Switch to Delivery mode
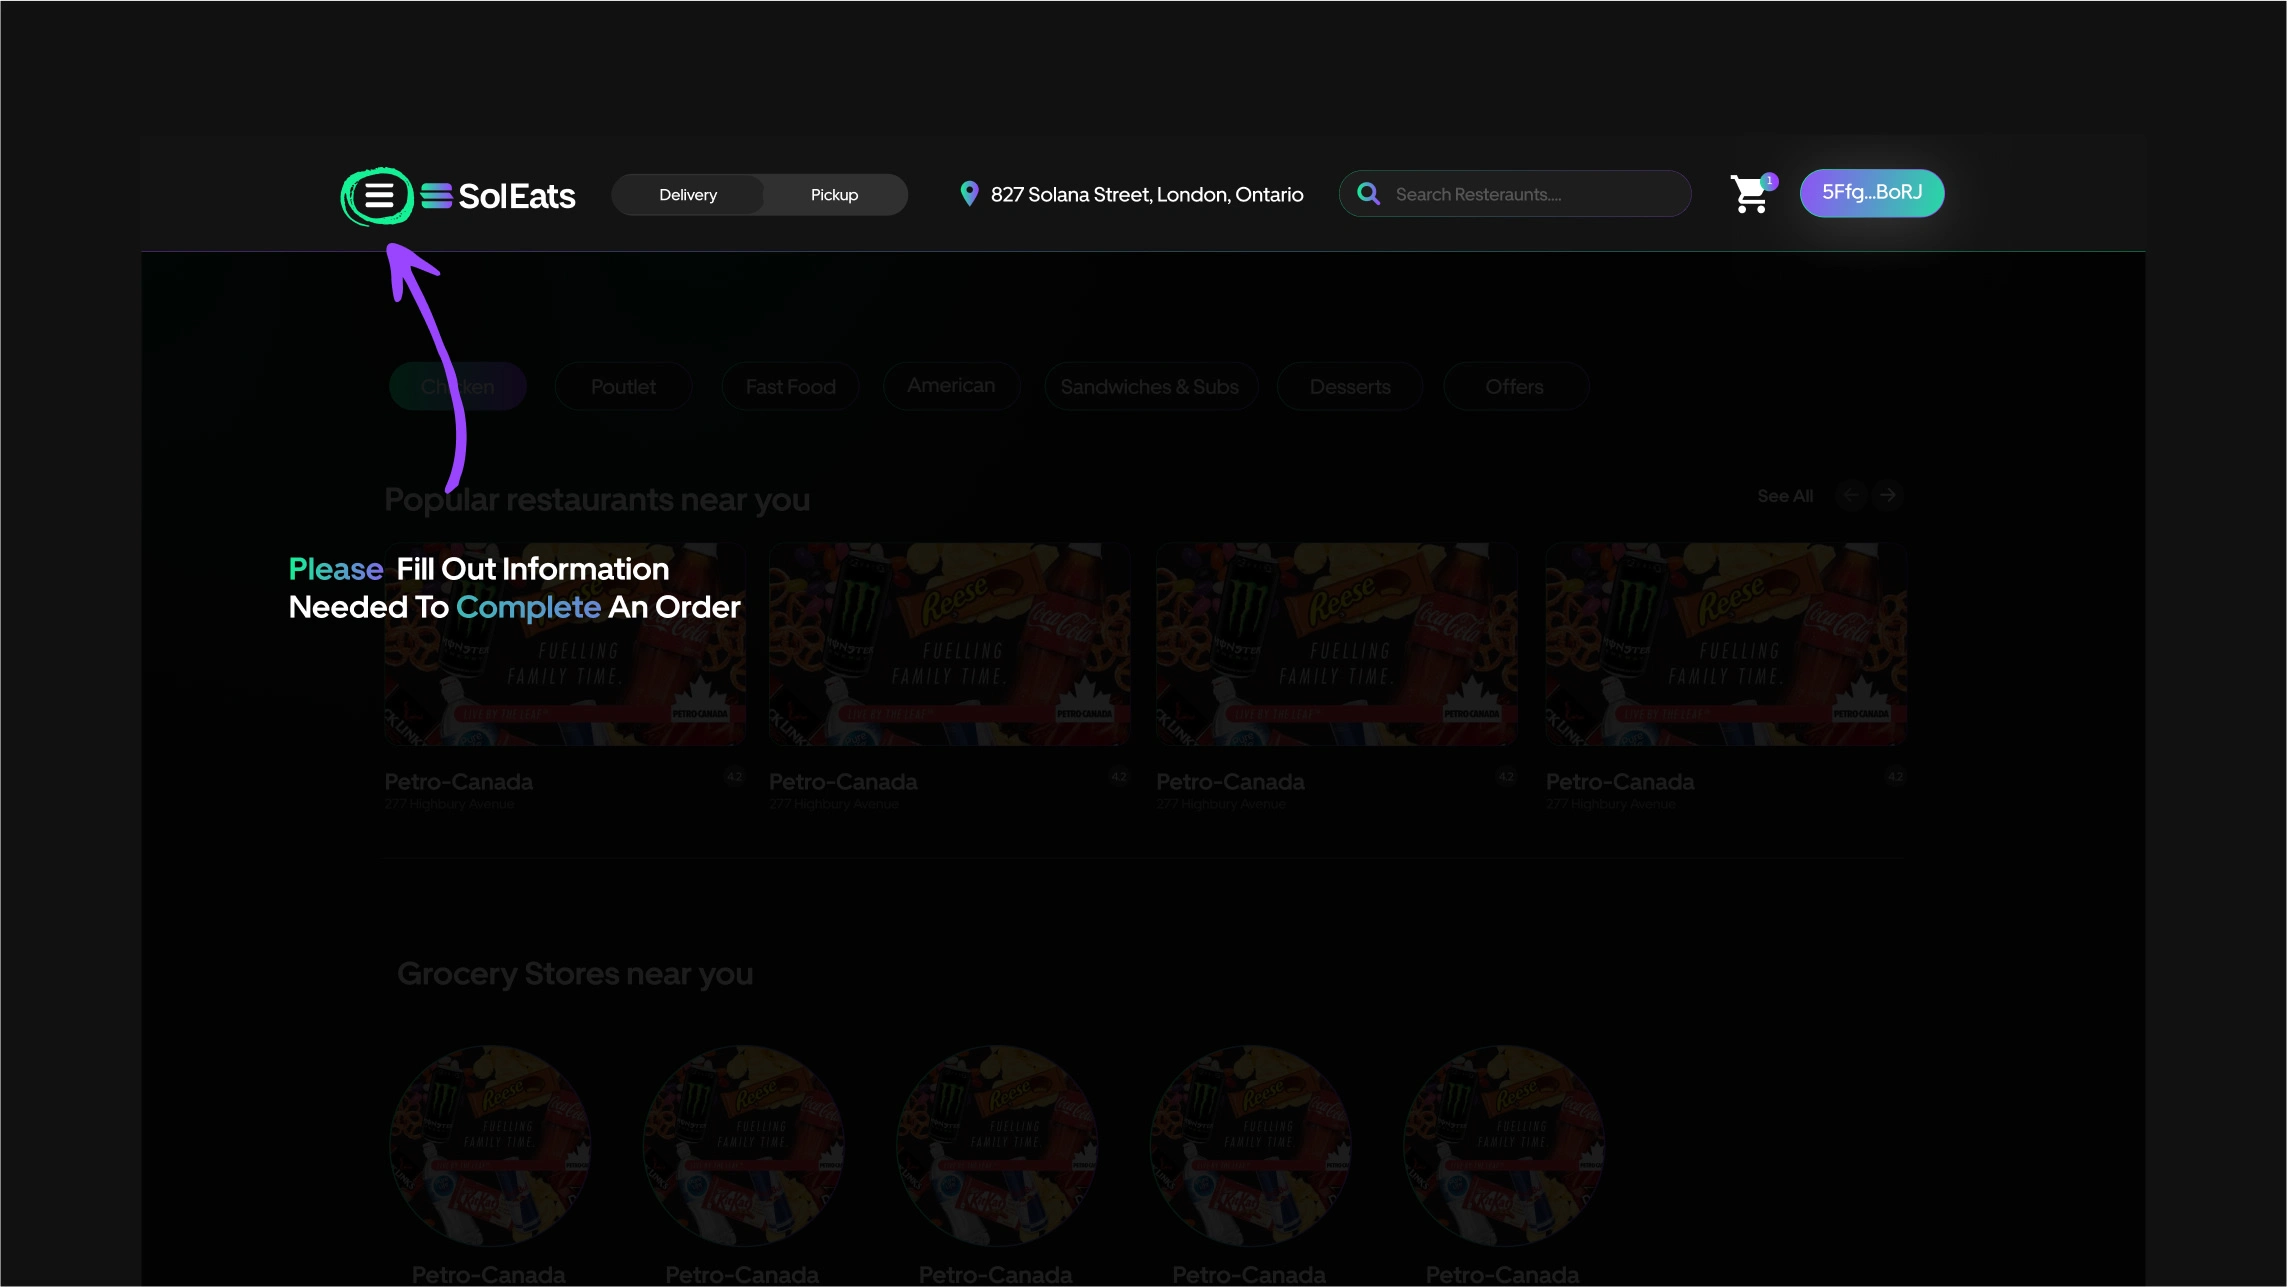 pos(688,195)
